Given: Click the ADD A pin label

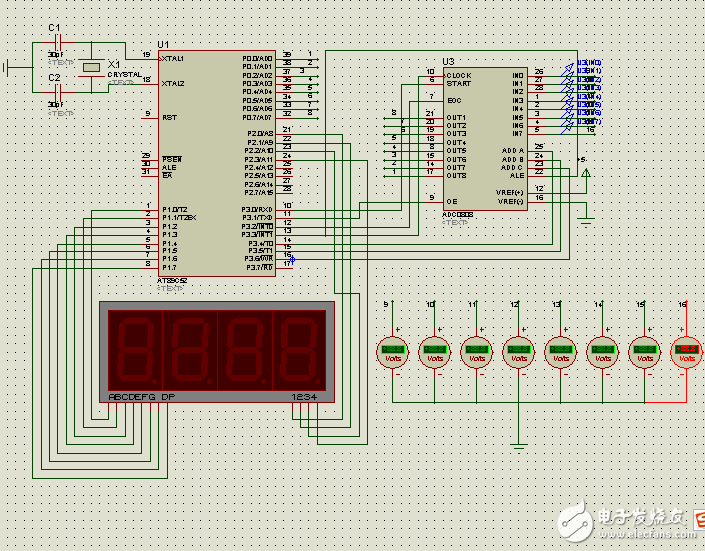Looking at the screenshot, I should point(513,151).
